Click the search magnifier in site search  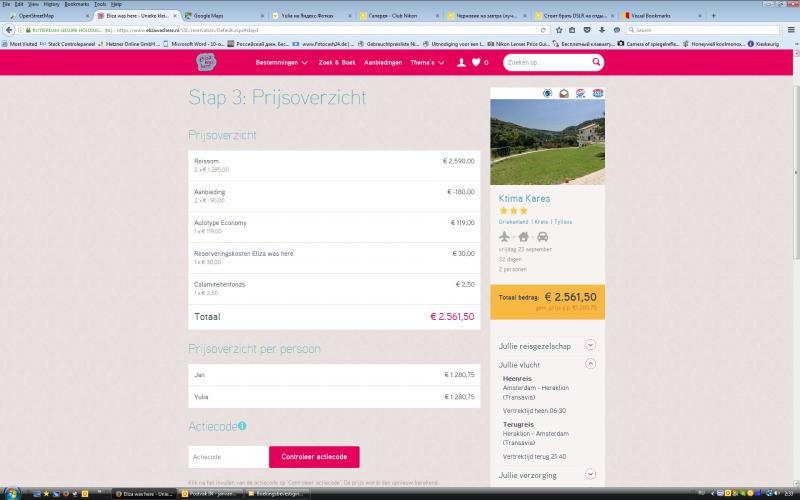point(596,62)
